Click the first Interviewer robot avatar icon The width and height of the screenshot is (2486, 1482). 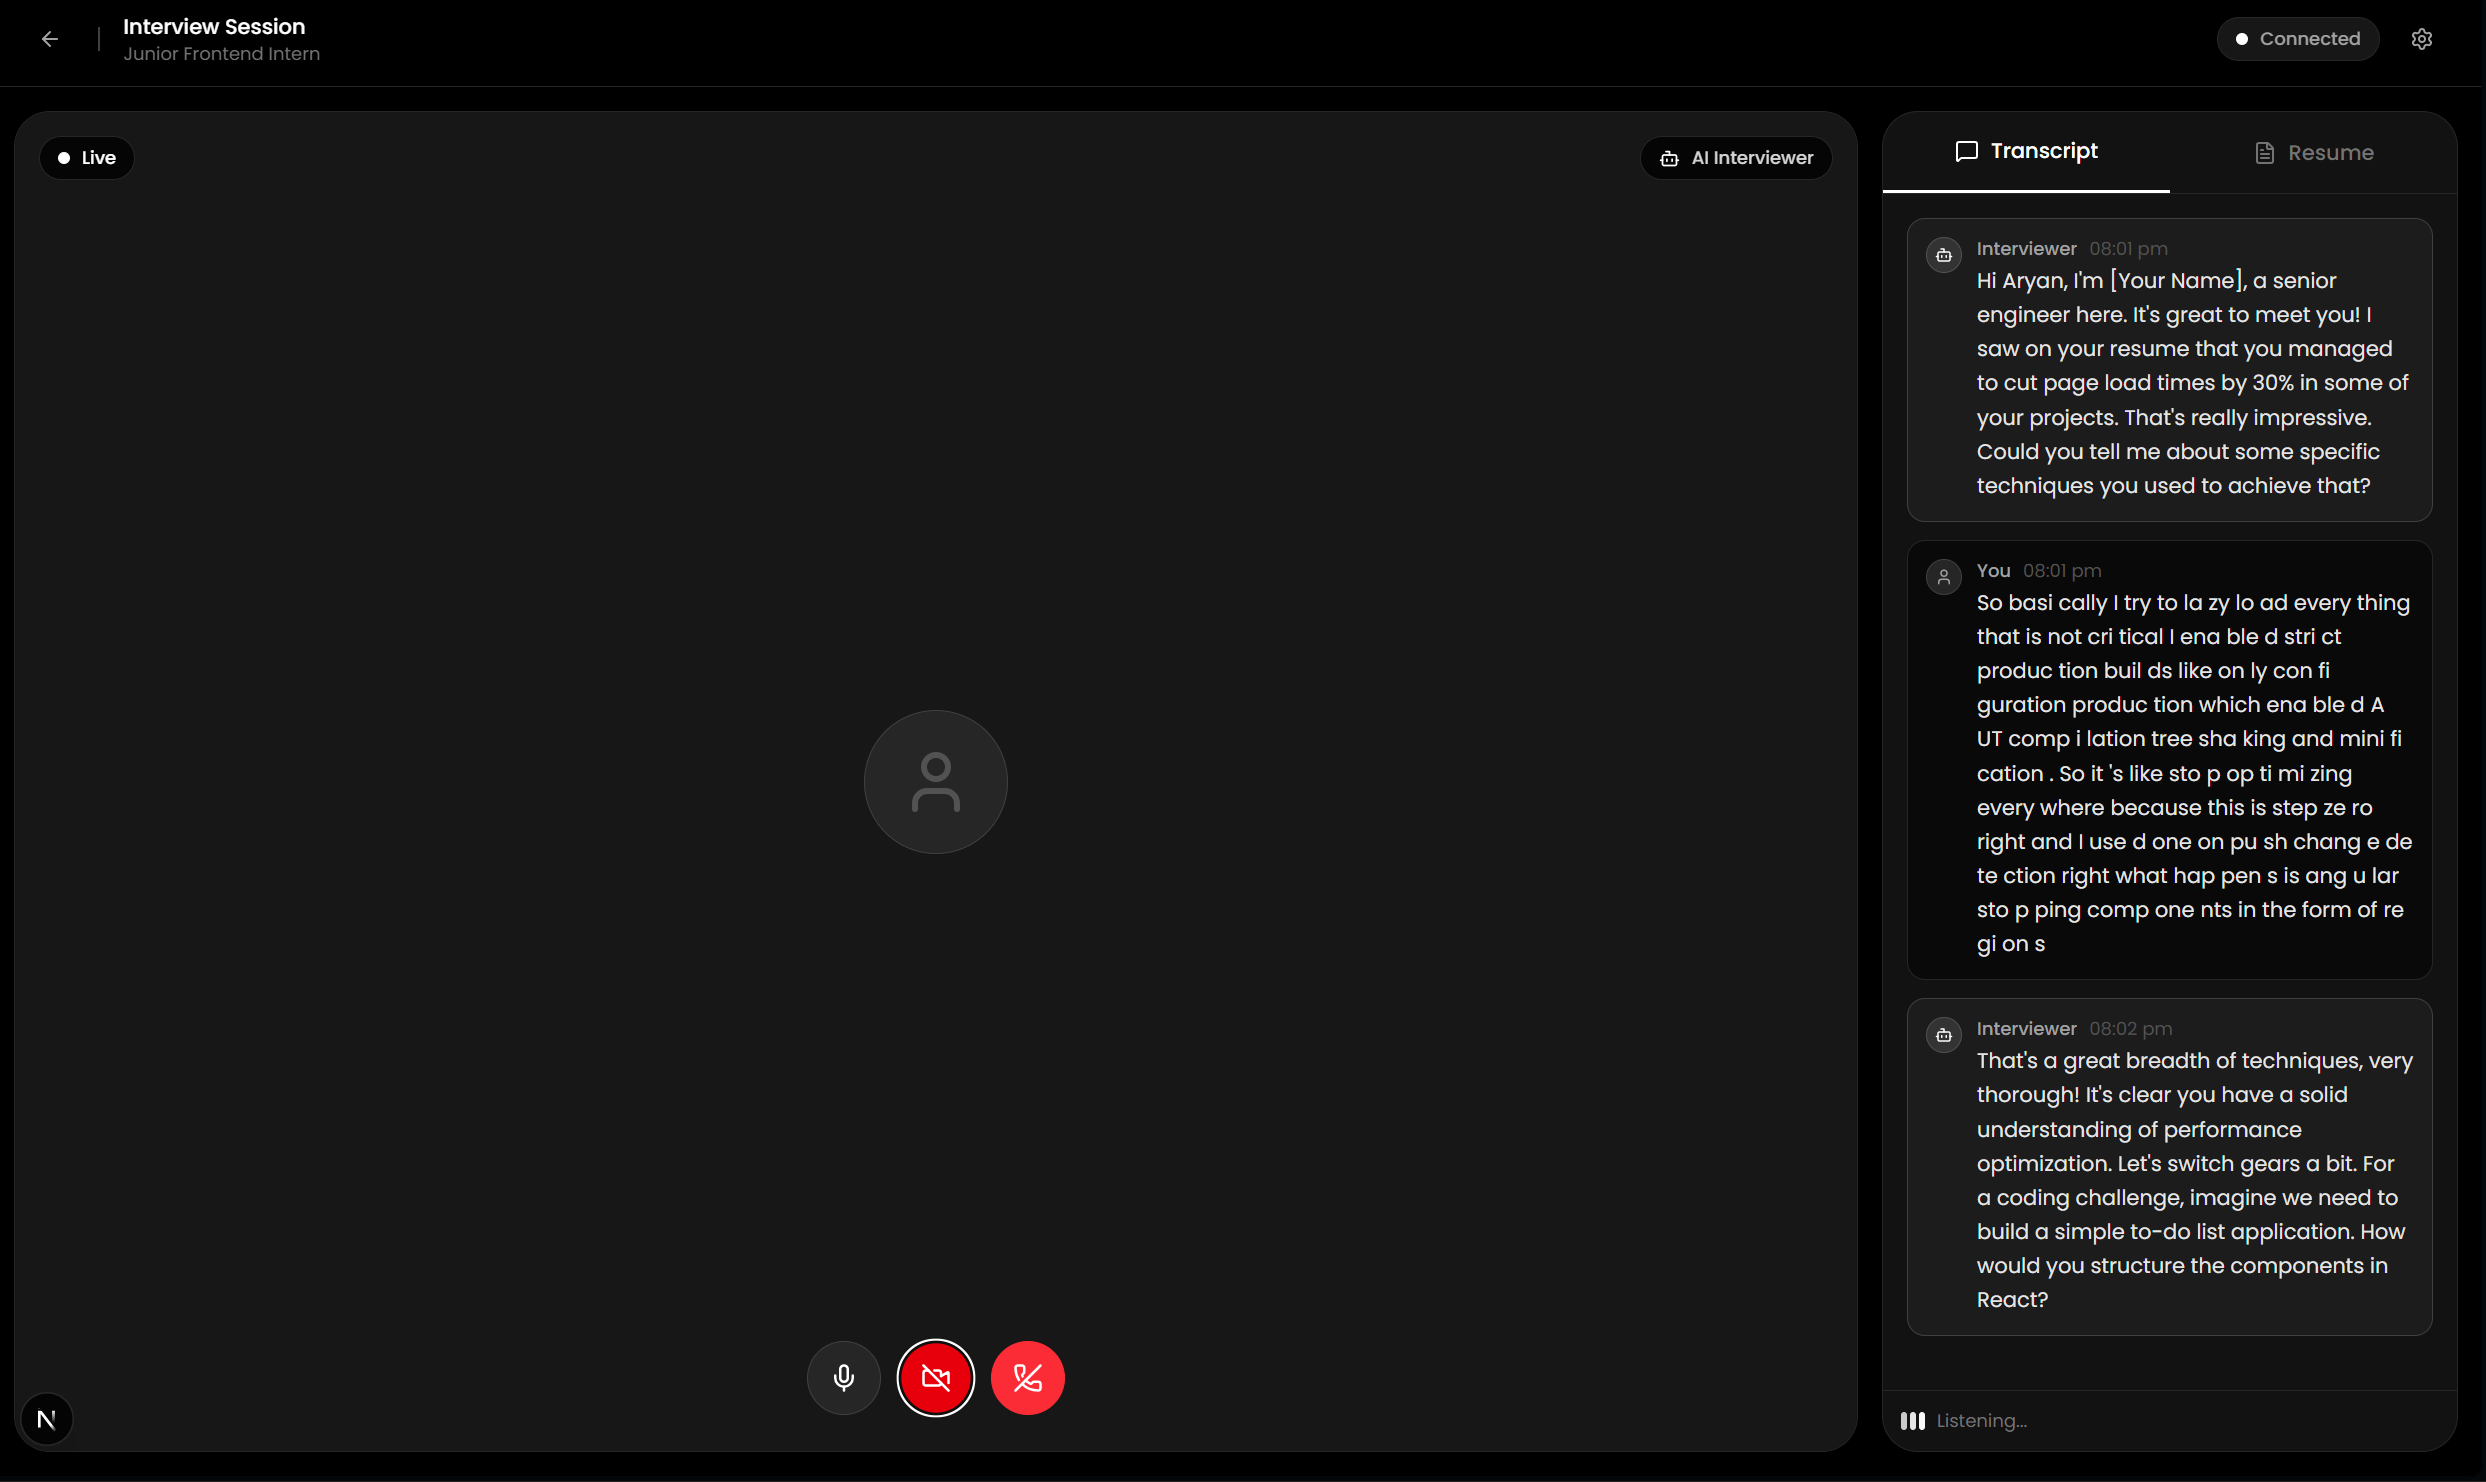click(1943, 255)
